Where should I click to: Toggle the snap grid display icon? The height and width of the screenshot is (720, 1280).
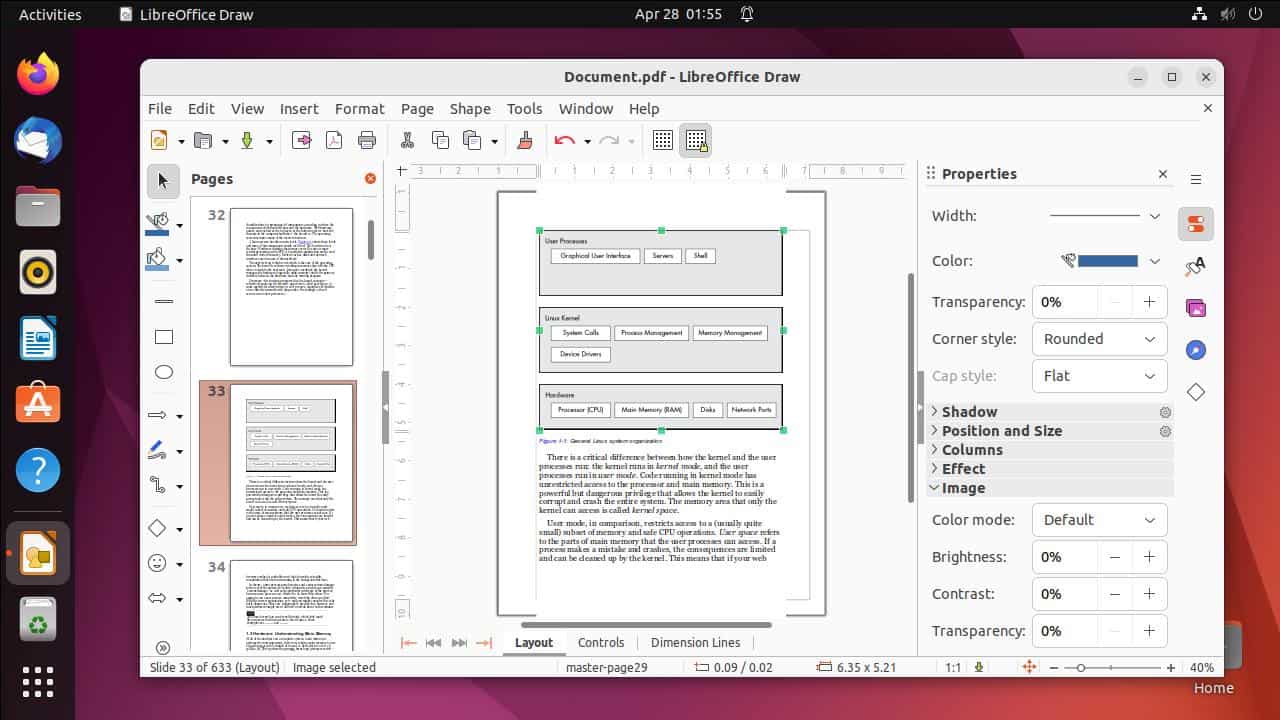pos(696,140)
